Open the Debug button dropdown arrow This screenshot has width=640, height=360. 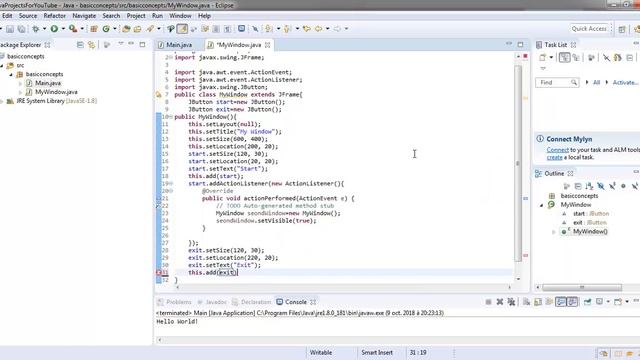coord(44,29)
